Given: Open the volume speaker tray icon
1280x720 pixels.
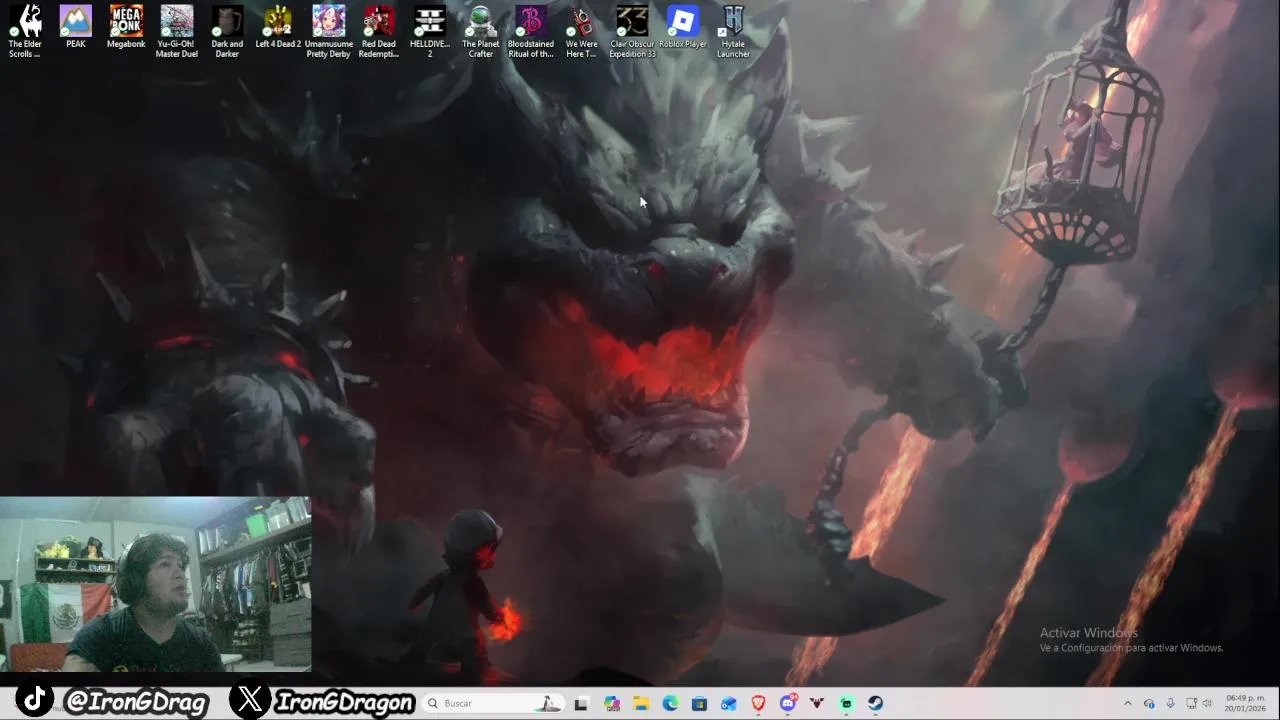Looking at the screenshot, I should [x=1208, y=703].
